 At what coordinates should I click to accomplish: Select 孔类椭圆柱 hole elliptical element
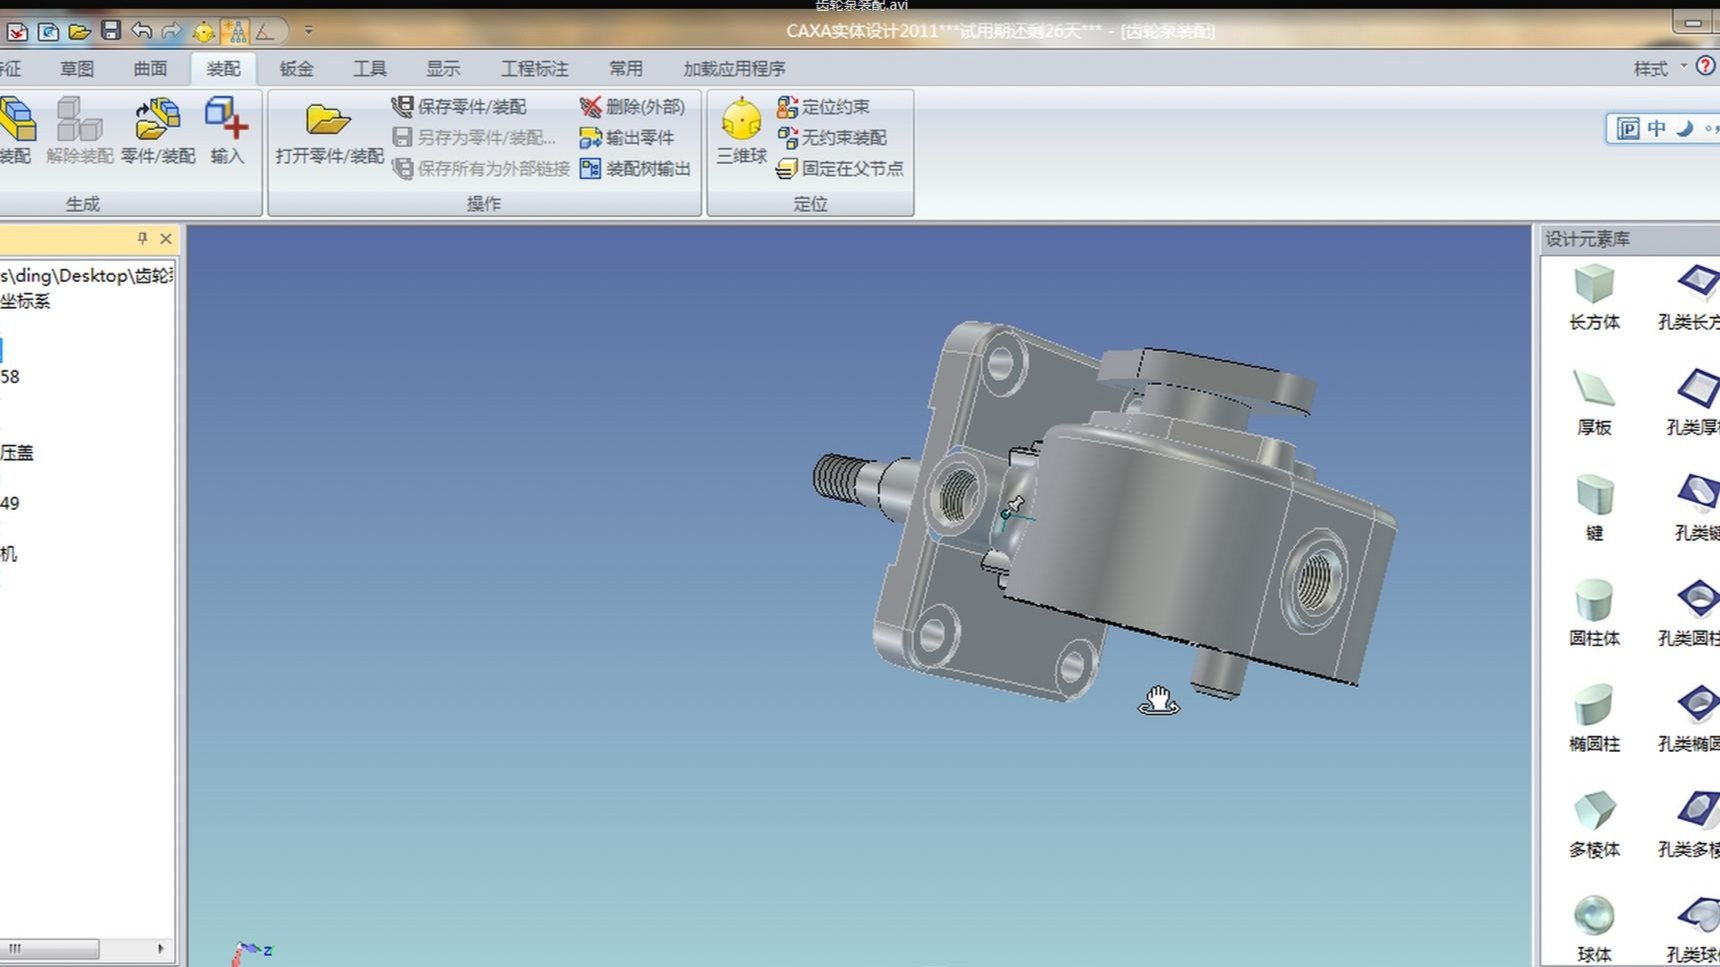pos(1690,719)
